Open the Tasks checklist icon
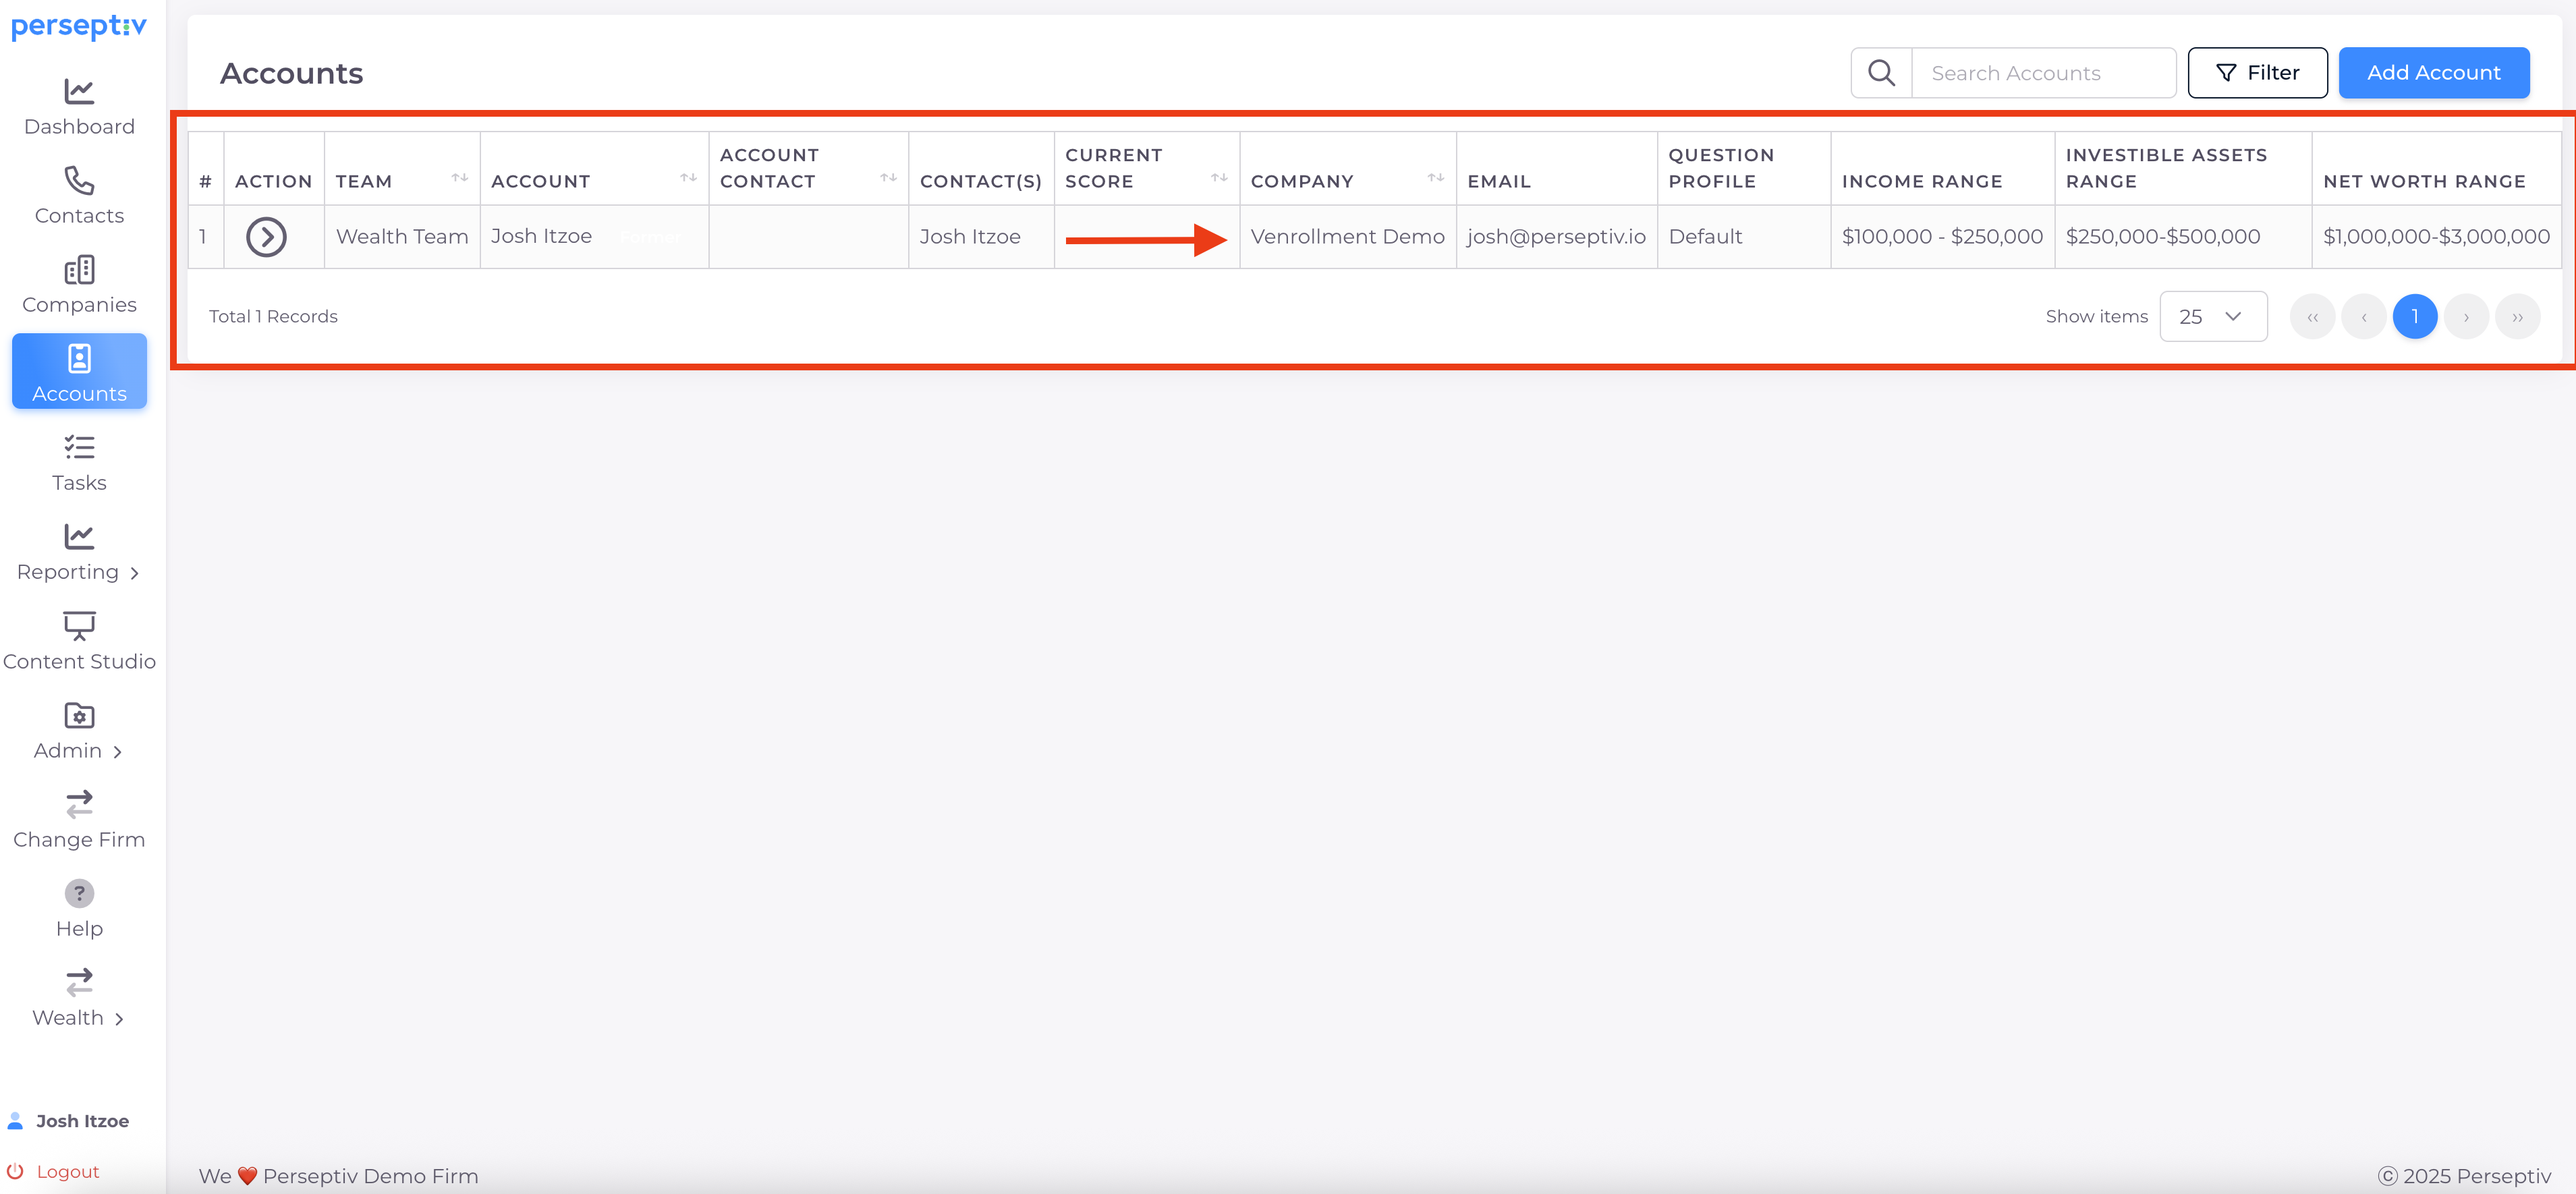This screenshot has height=1194, width=2576. coord(79,448)
